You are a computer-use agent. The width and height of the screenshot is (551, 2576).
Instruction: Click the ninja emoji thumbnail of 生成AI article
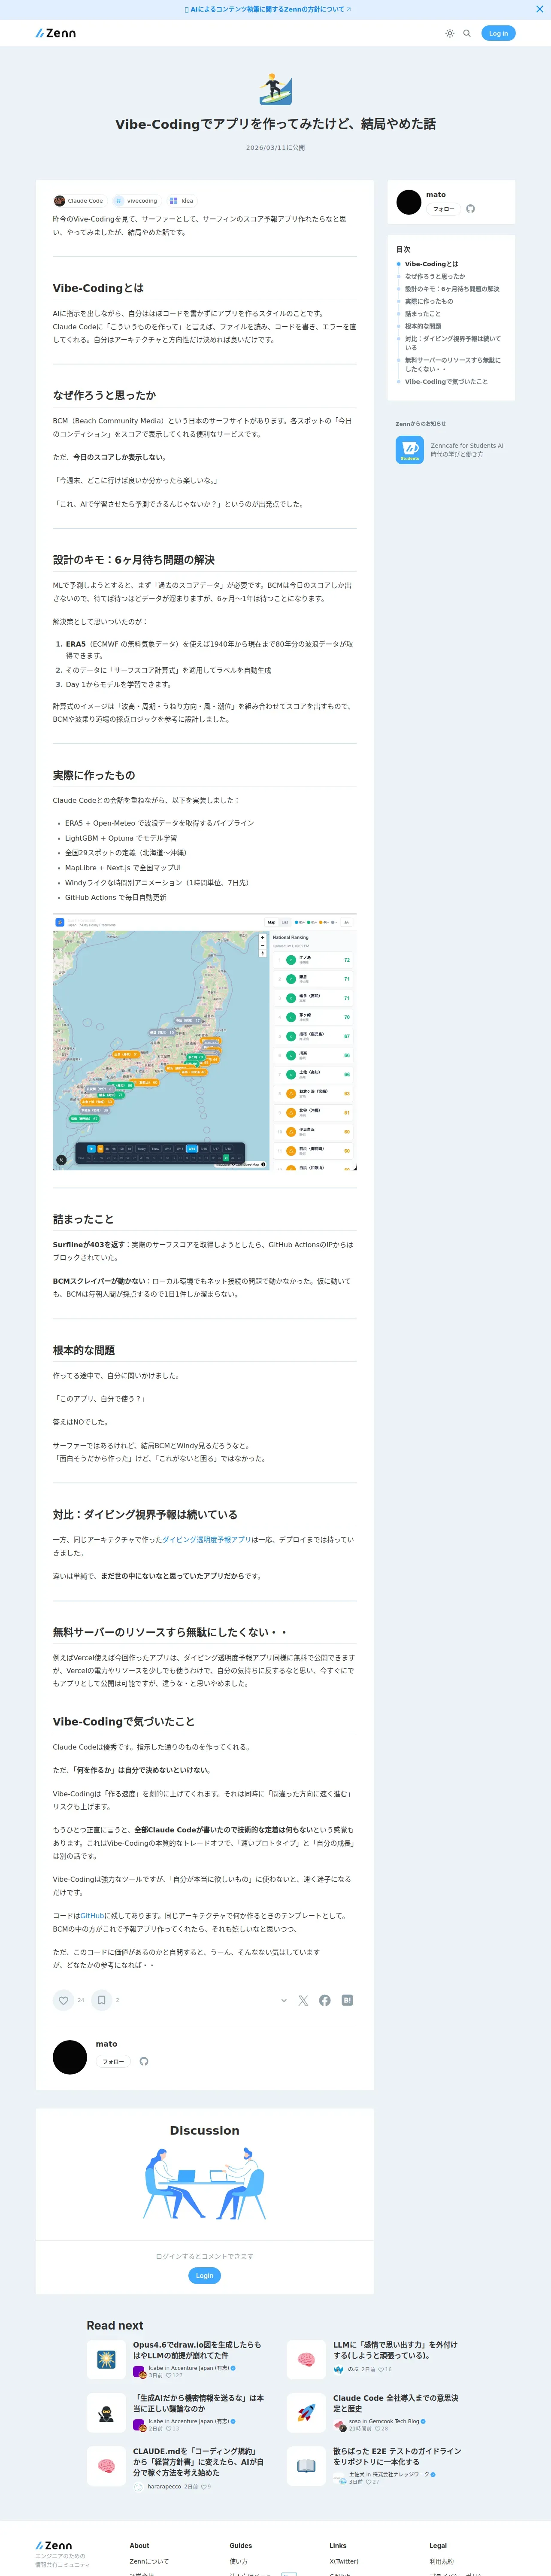tap(106, 2413)
